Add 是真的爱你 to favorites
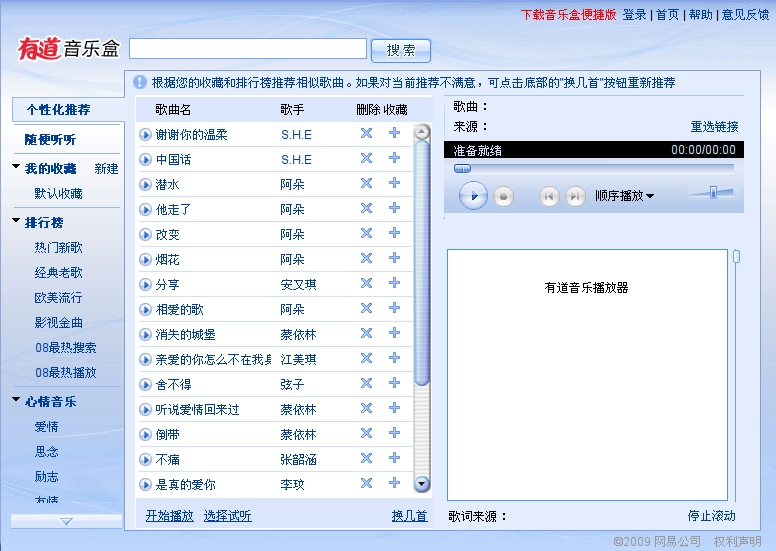Viewport: 776px width, 551px height. coord(394,483)
